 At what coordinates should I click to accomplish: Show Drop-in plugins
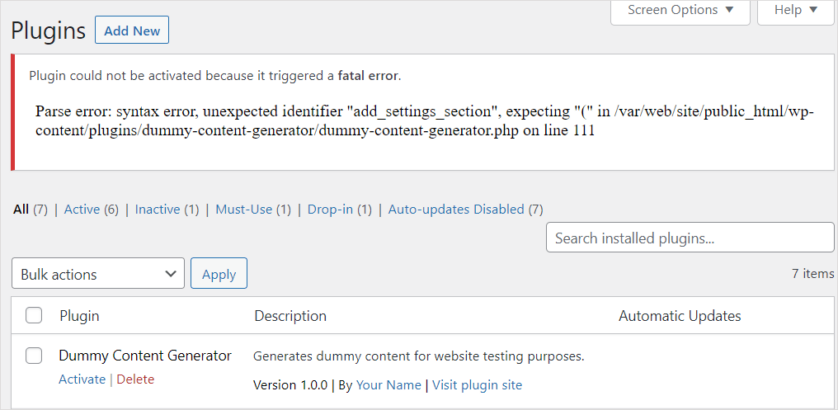pos(330,209)
